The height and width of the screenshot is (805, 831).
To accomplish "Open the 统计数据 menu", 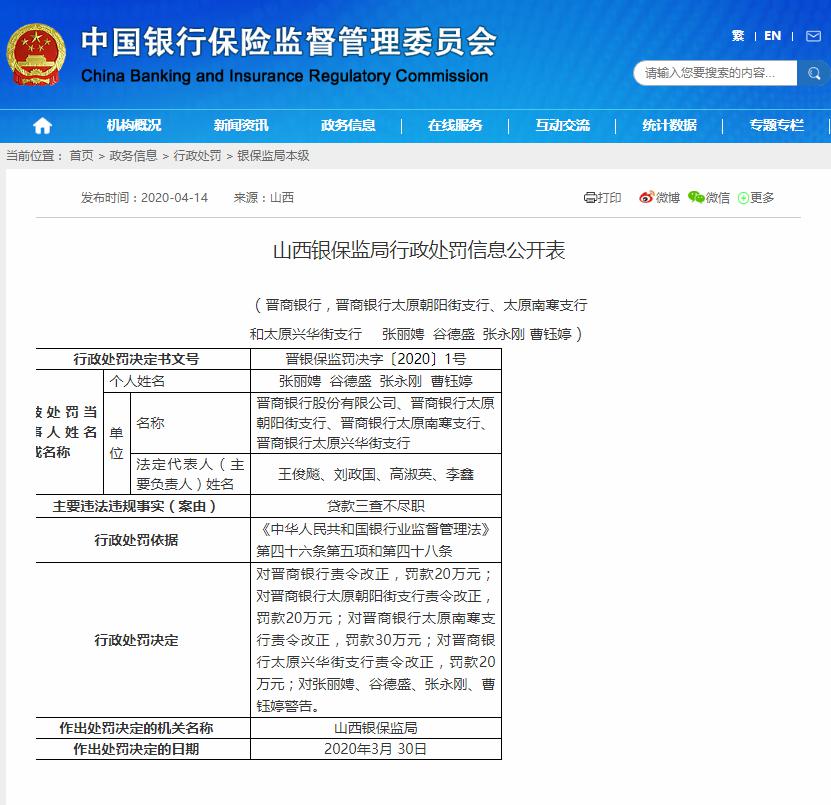I will pyautogui.click(x=669, y=126).
